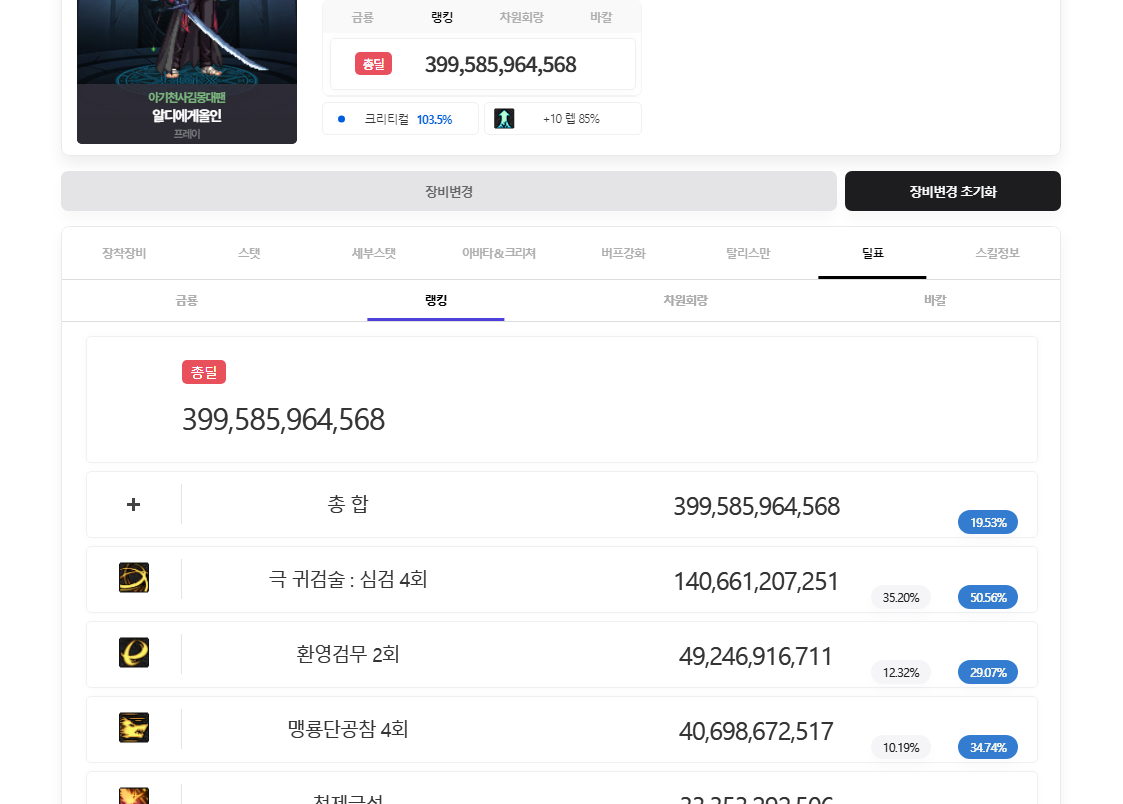Switch to the 스킬정보 tab
The width and height of the screenshot is (1123, 804).
(x=997, y=253)
